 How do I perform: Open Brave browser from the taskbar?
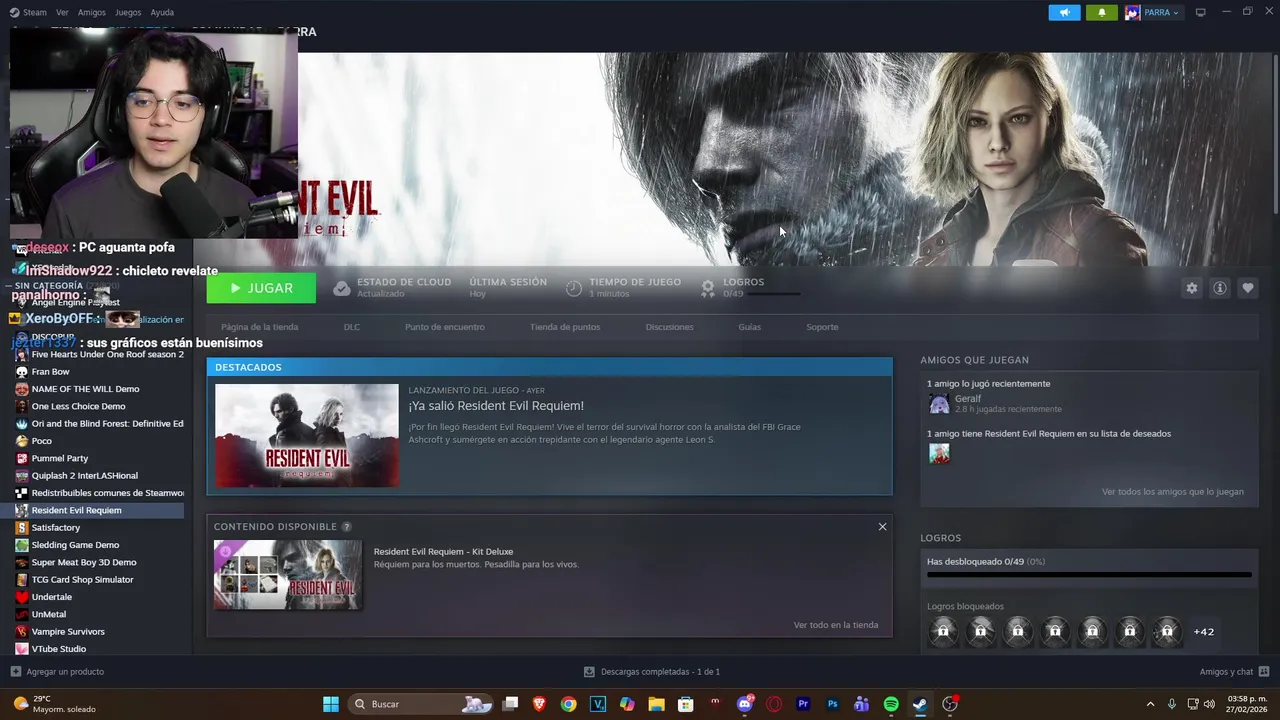(540, 704)
